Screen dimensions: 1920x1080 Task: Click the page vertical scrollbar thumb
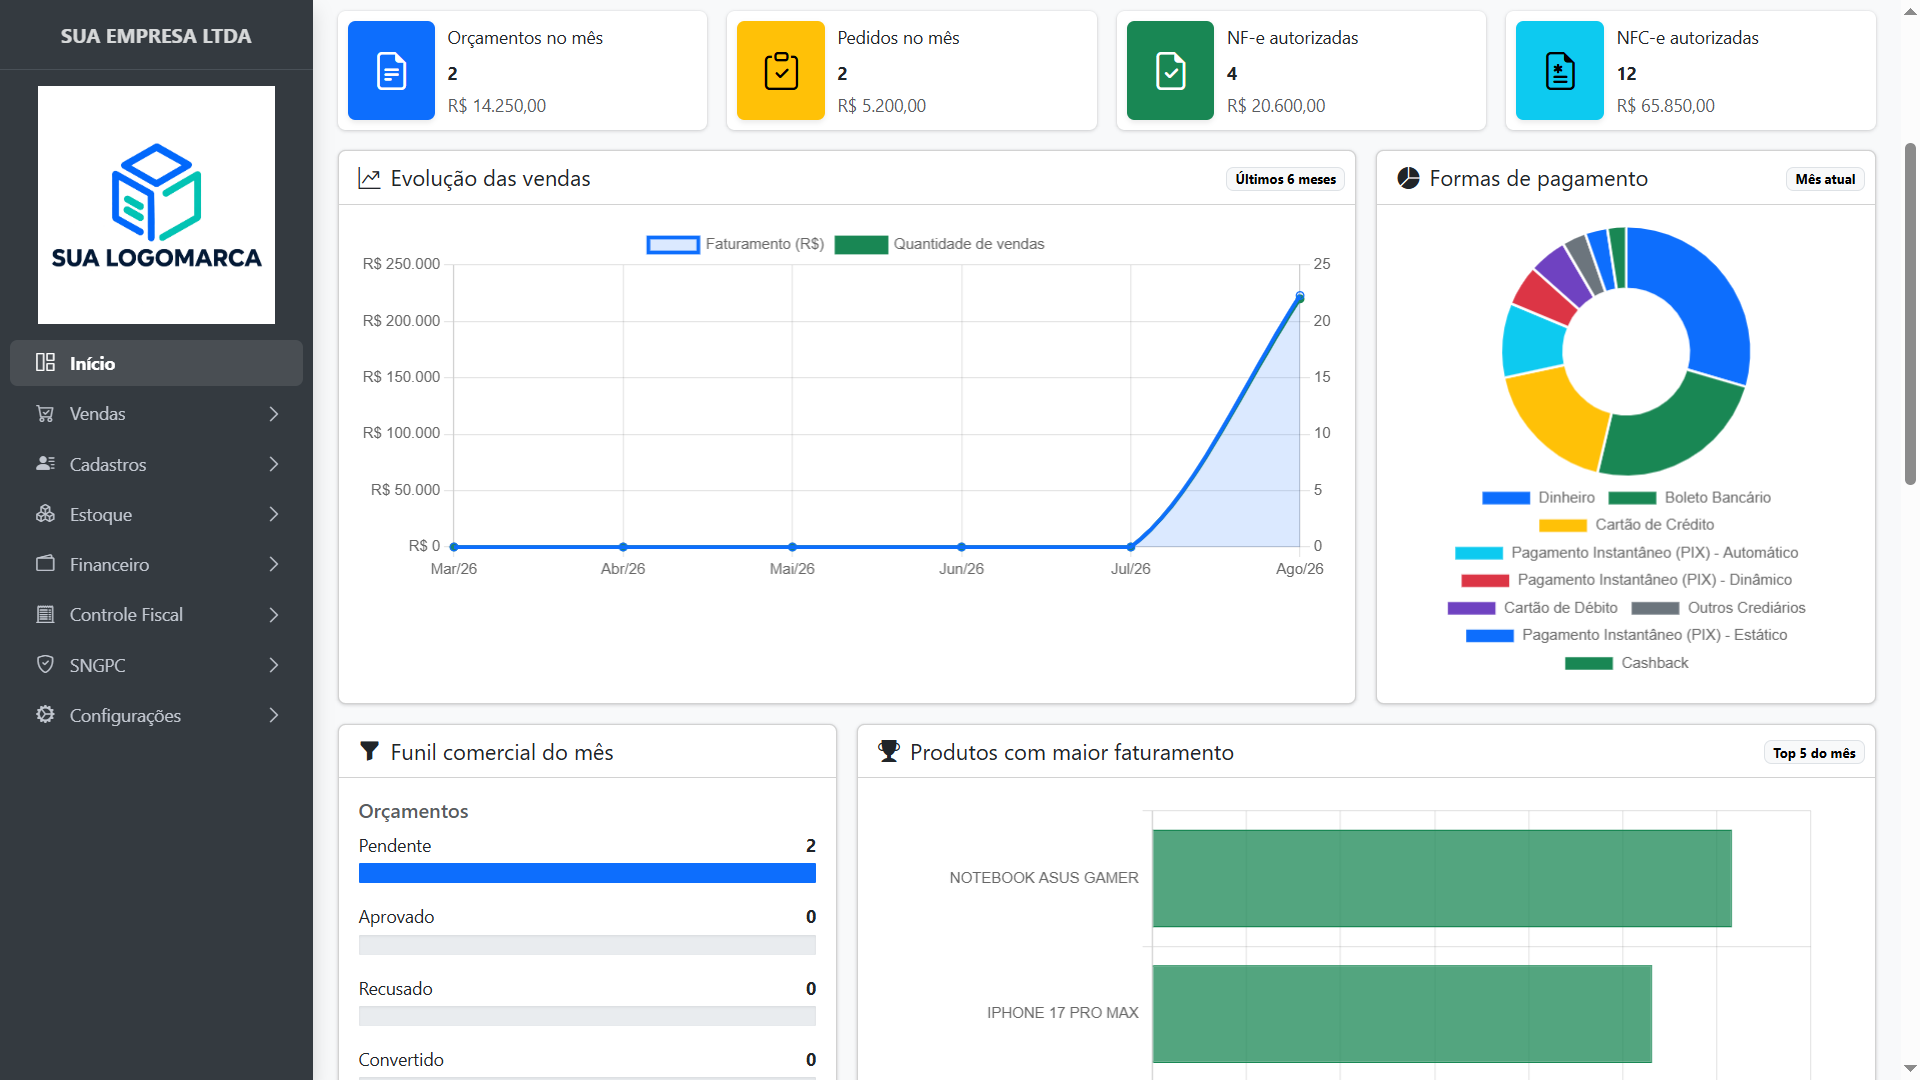coord(1910,314)
